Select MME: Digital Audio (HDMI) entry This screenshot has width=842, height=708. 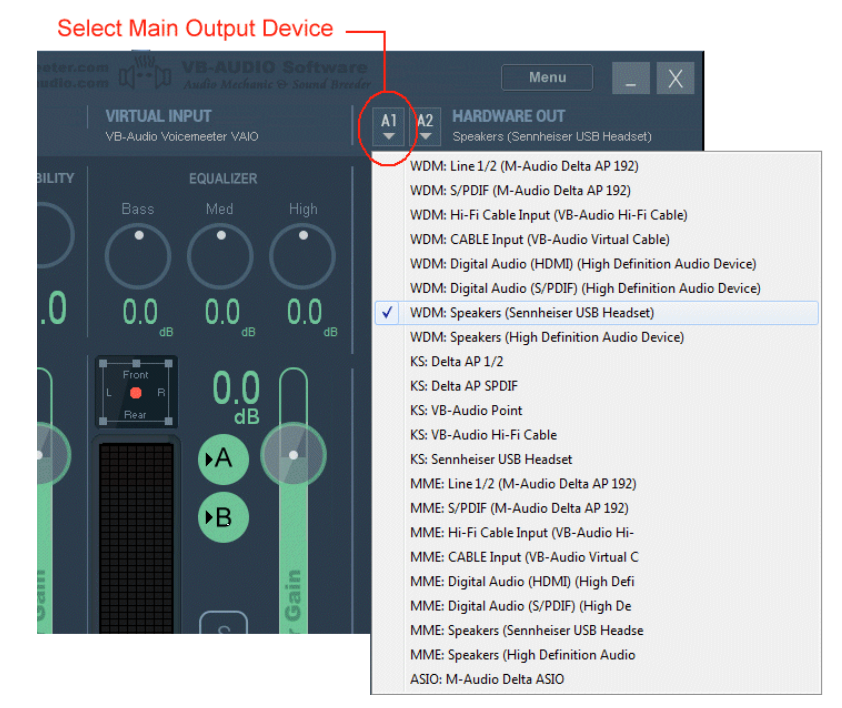click(596, 581)
